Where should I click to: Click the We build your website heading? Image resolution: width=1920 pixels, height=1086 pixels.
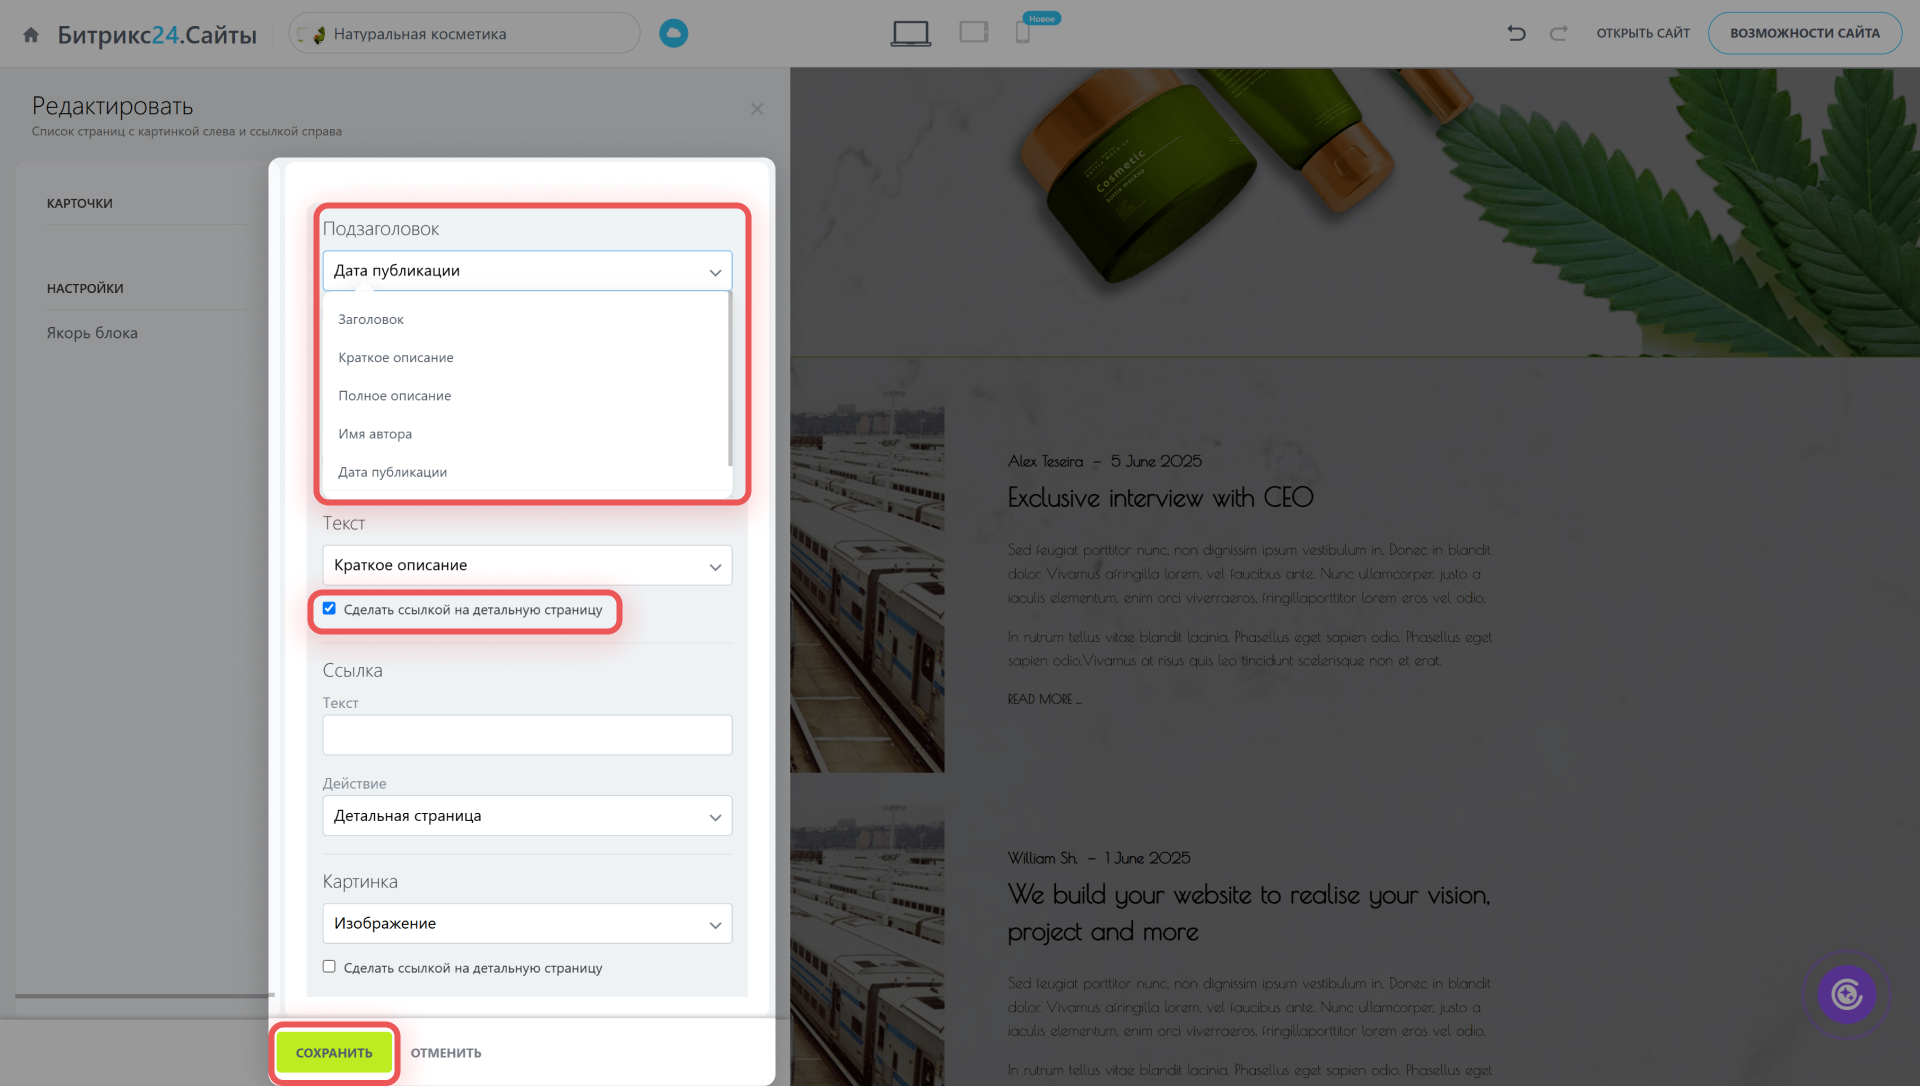pos(1249,913)
